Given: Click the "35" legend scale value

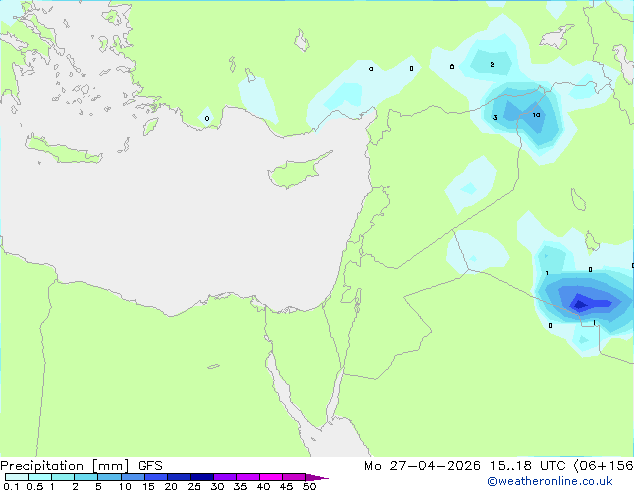Looking at the screenshot, I should [240, 486].
